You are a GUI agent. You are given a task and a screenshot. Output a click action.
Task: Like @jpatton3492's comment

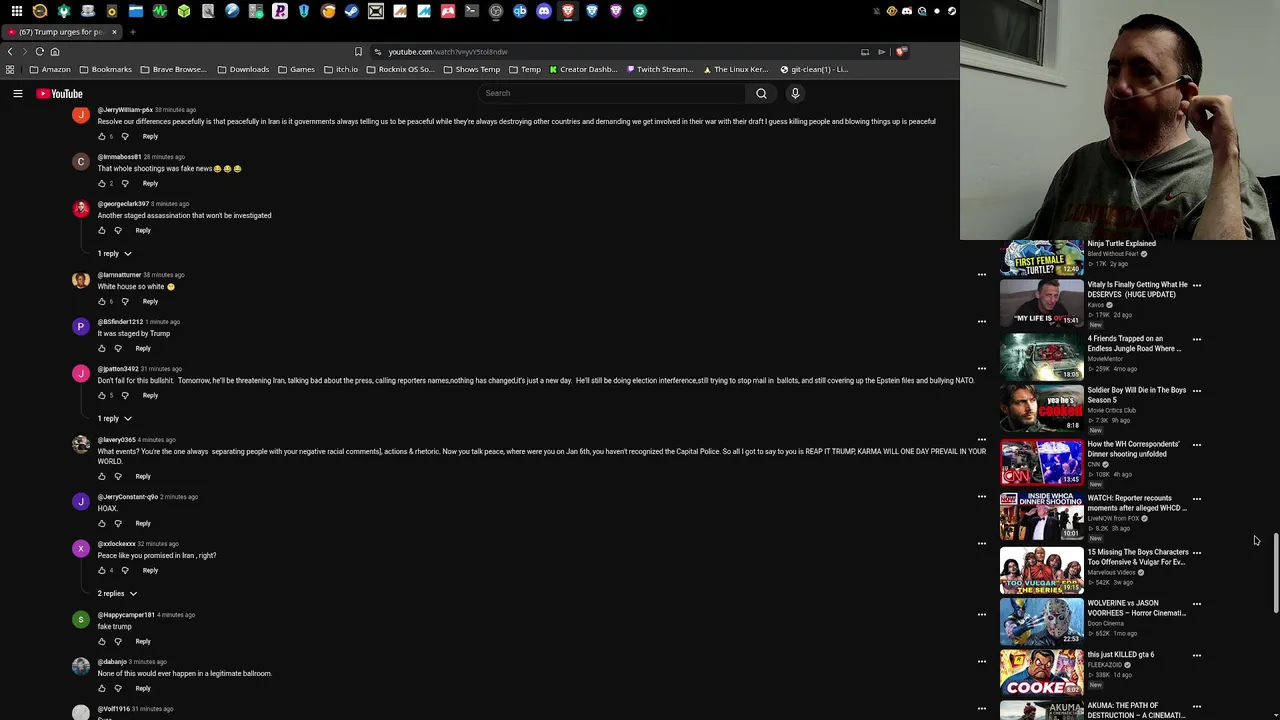[101, 395]
